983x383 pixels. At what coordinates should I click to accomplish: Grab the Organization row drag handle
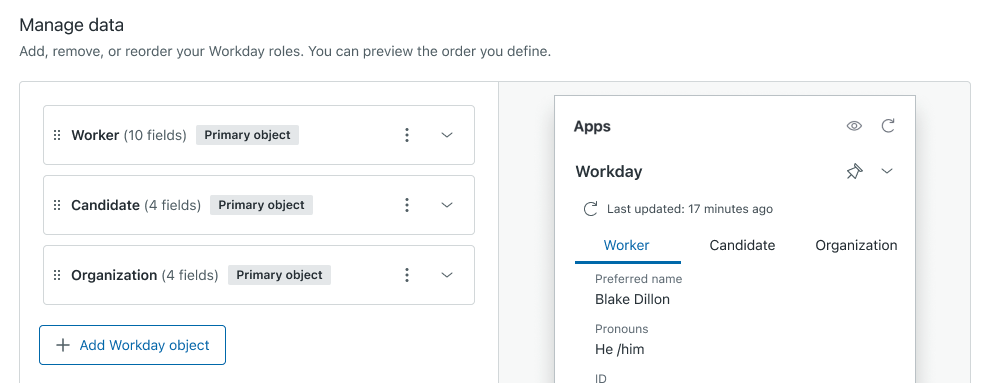pyautogui.click(x=56, y=275)
